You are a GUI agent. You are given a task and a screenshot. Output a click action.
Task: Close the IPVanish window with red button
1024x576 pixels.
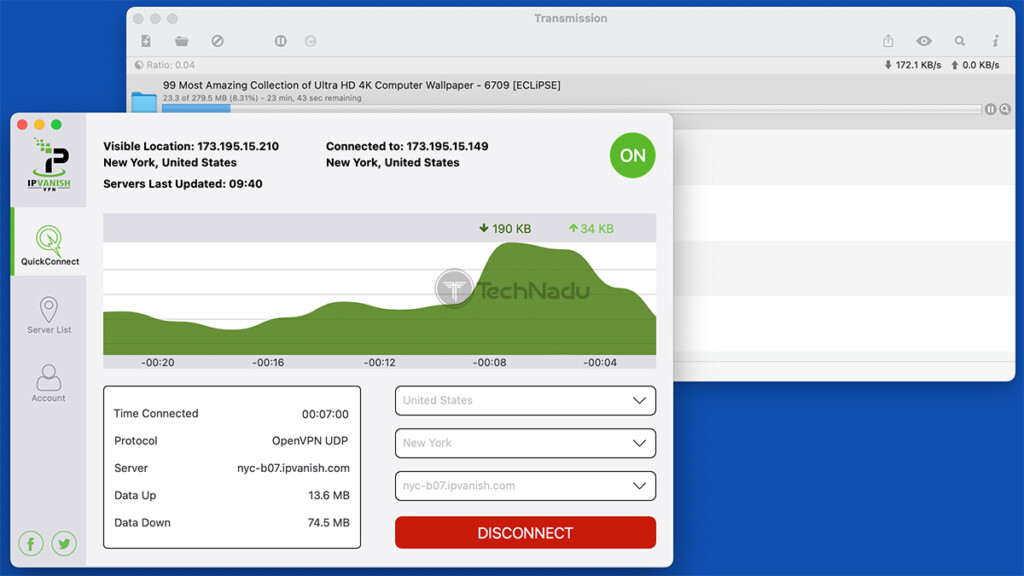point(22,124)
